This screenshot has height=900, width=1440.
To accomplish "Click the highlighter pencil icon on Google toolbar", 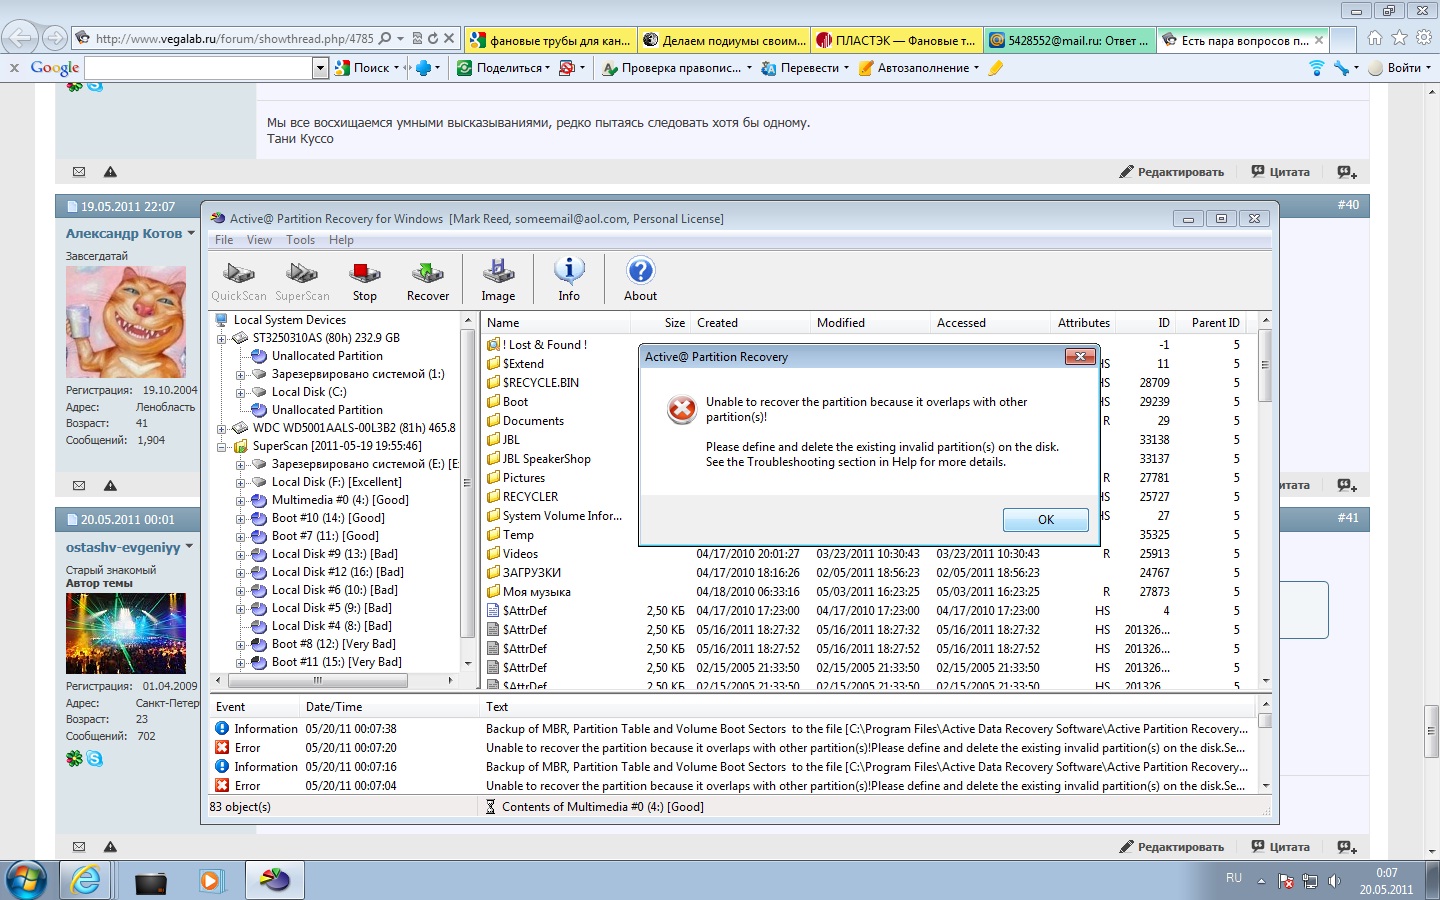I will 995,68.
